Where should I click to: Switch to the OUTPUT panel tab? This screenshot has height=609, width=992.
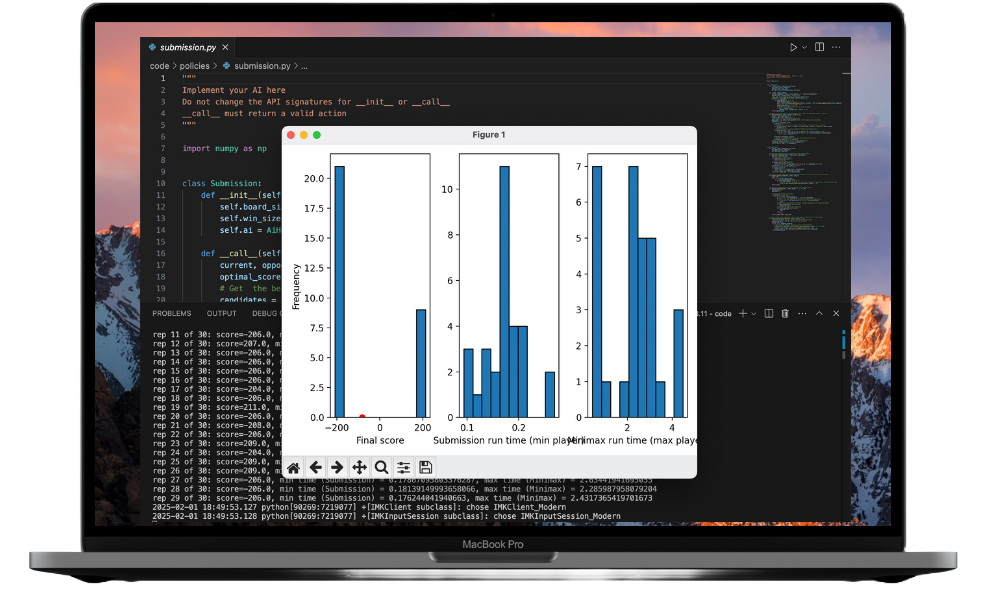click(221, 313)
